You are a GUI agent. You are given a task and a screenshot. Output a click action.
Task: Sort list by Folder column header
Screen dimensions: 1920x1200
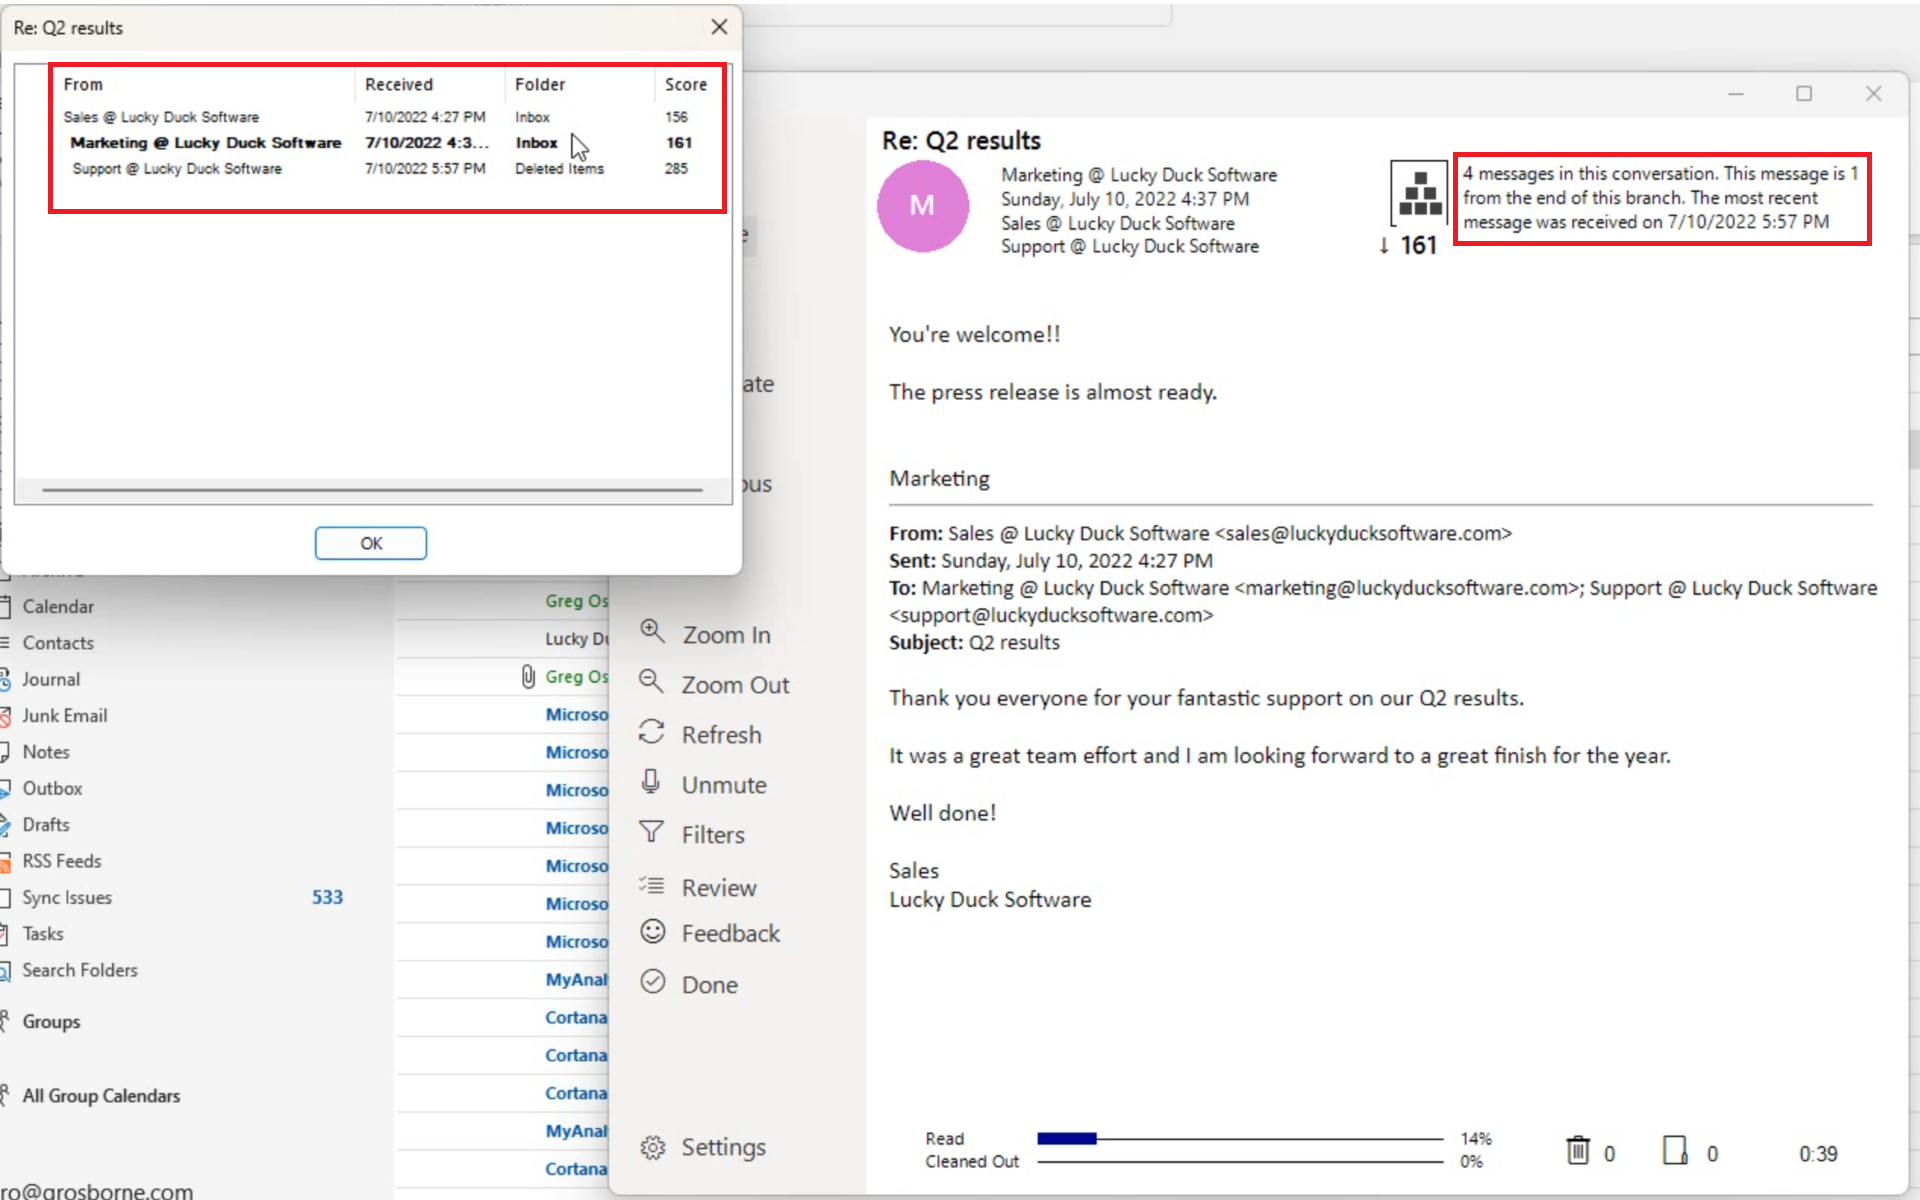pyautogui.click(x=540, y=85)
